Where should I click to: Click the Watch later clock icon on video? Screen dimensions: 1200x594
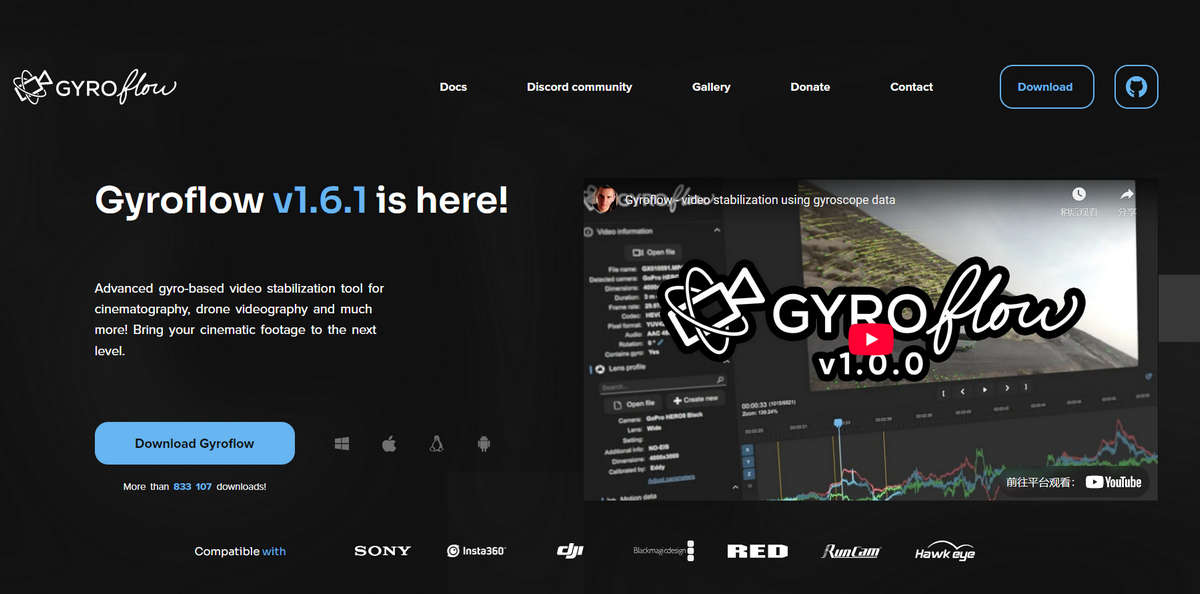[x=1078, y=195]
